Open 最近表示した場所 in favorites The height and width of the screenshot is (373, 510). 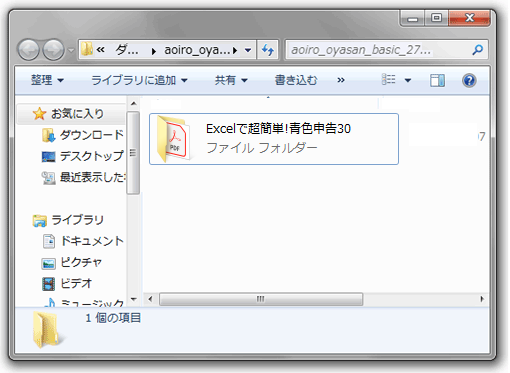[x=92, y=177]
